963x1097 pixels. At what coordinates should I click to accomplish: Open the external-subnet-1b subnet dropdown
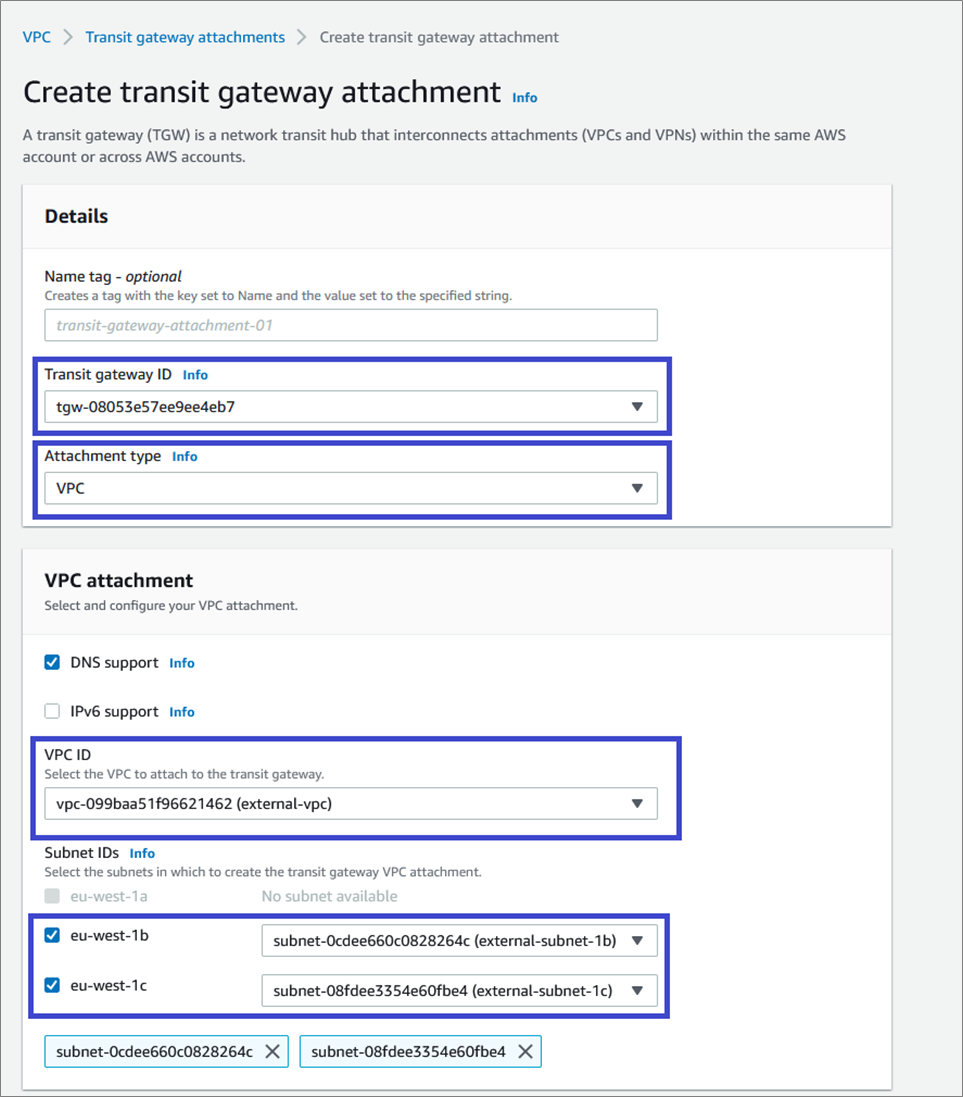click(459, 941)
